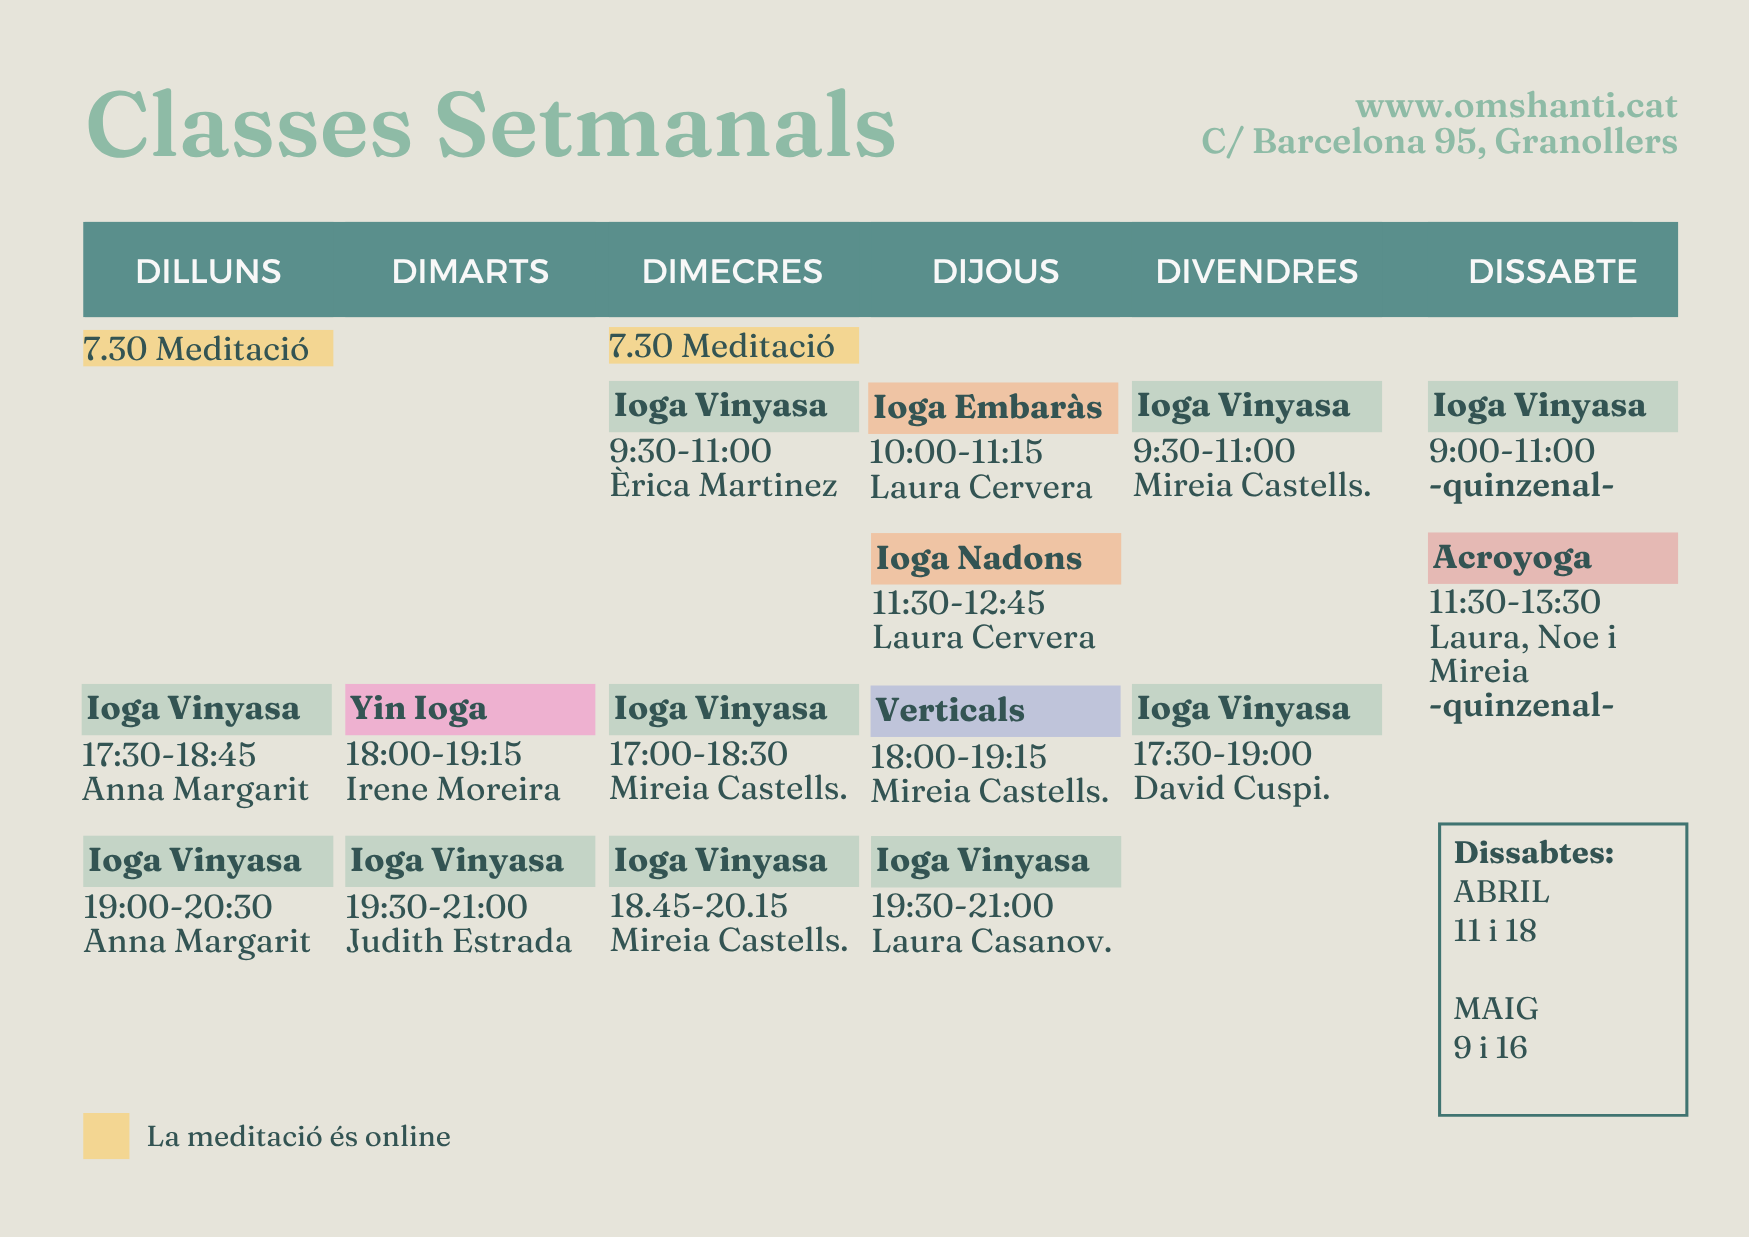Click the David Cuspi instructor name
This screenshot has width=1749, height=1237.
(1231, 788)
